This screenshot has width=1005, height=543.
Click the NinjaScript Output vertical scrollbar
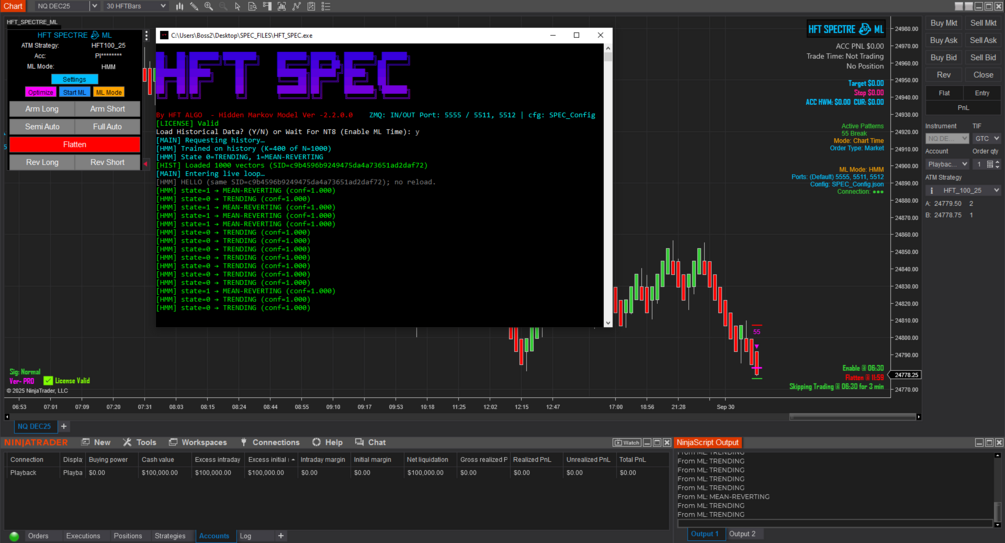(997, 490)
